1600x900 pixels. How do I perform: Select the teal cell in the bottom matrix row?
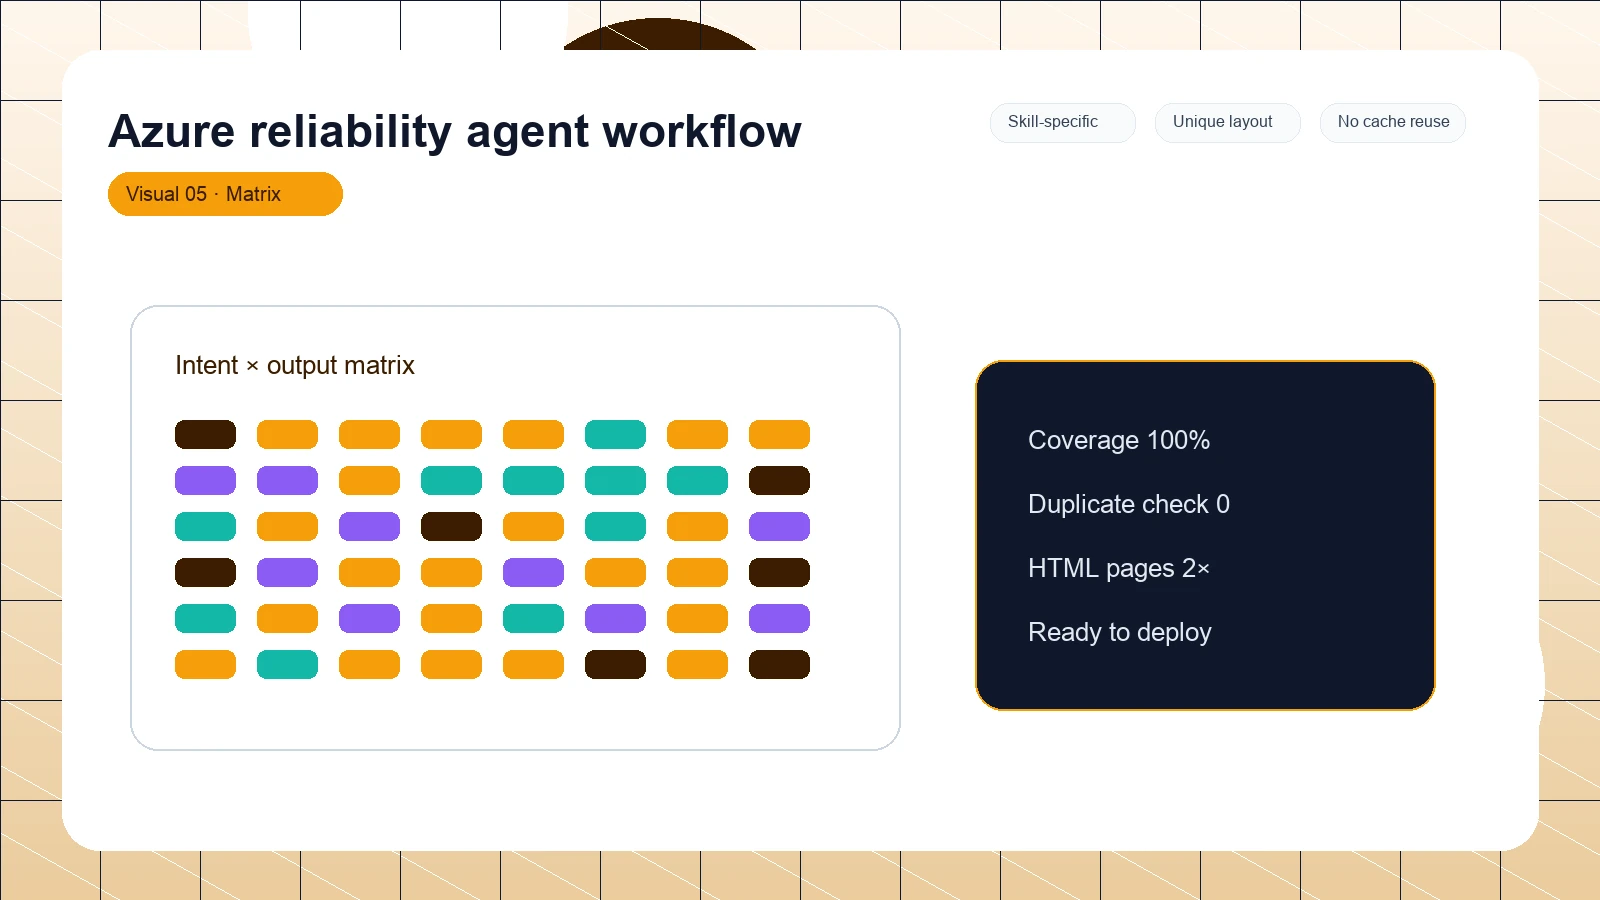pyautogui.click(x=287, y=665)
